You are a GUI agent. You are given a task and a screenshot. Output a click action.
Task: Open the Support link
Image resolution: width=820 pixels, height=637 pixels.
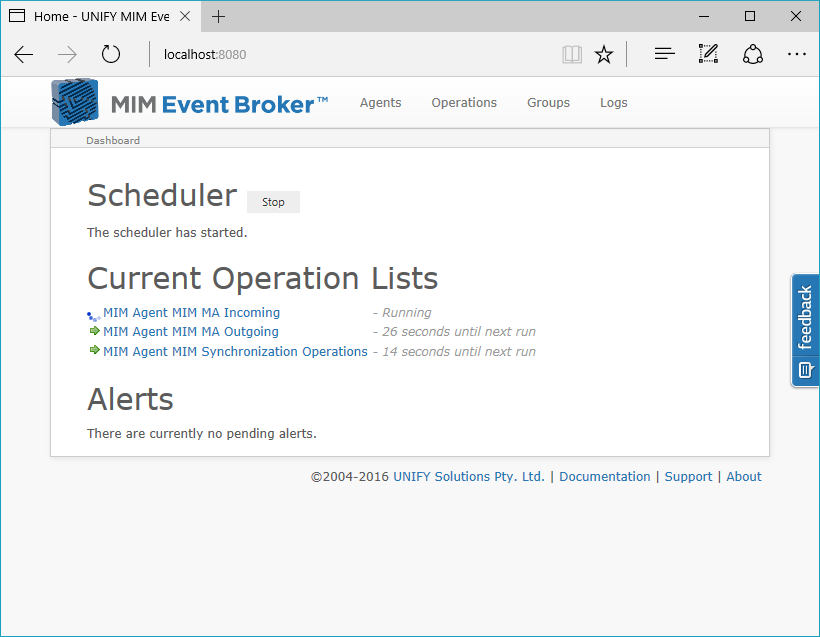coord(688,476)
